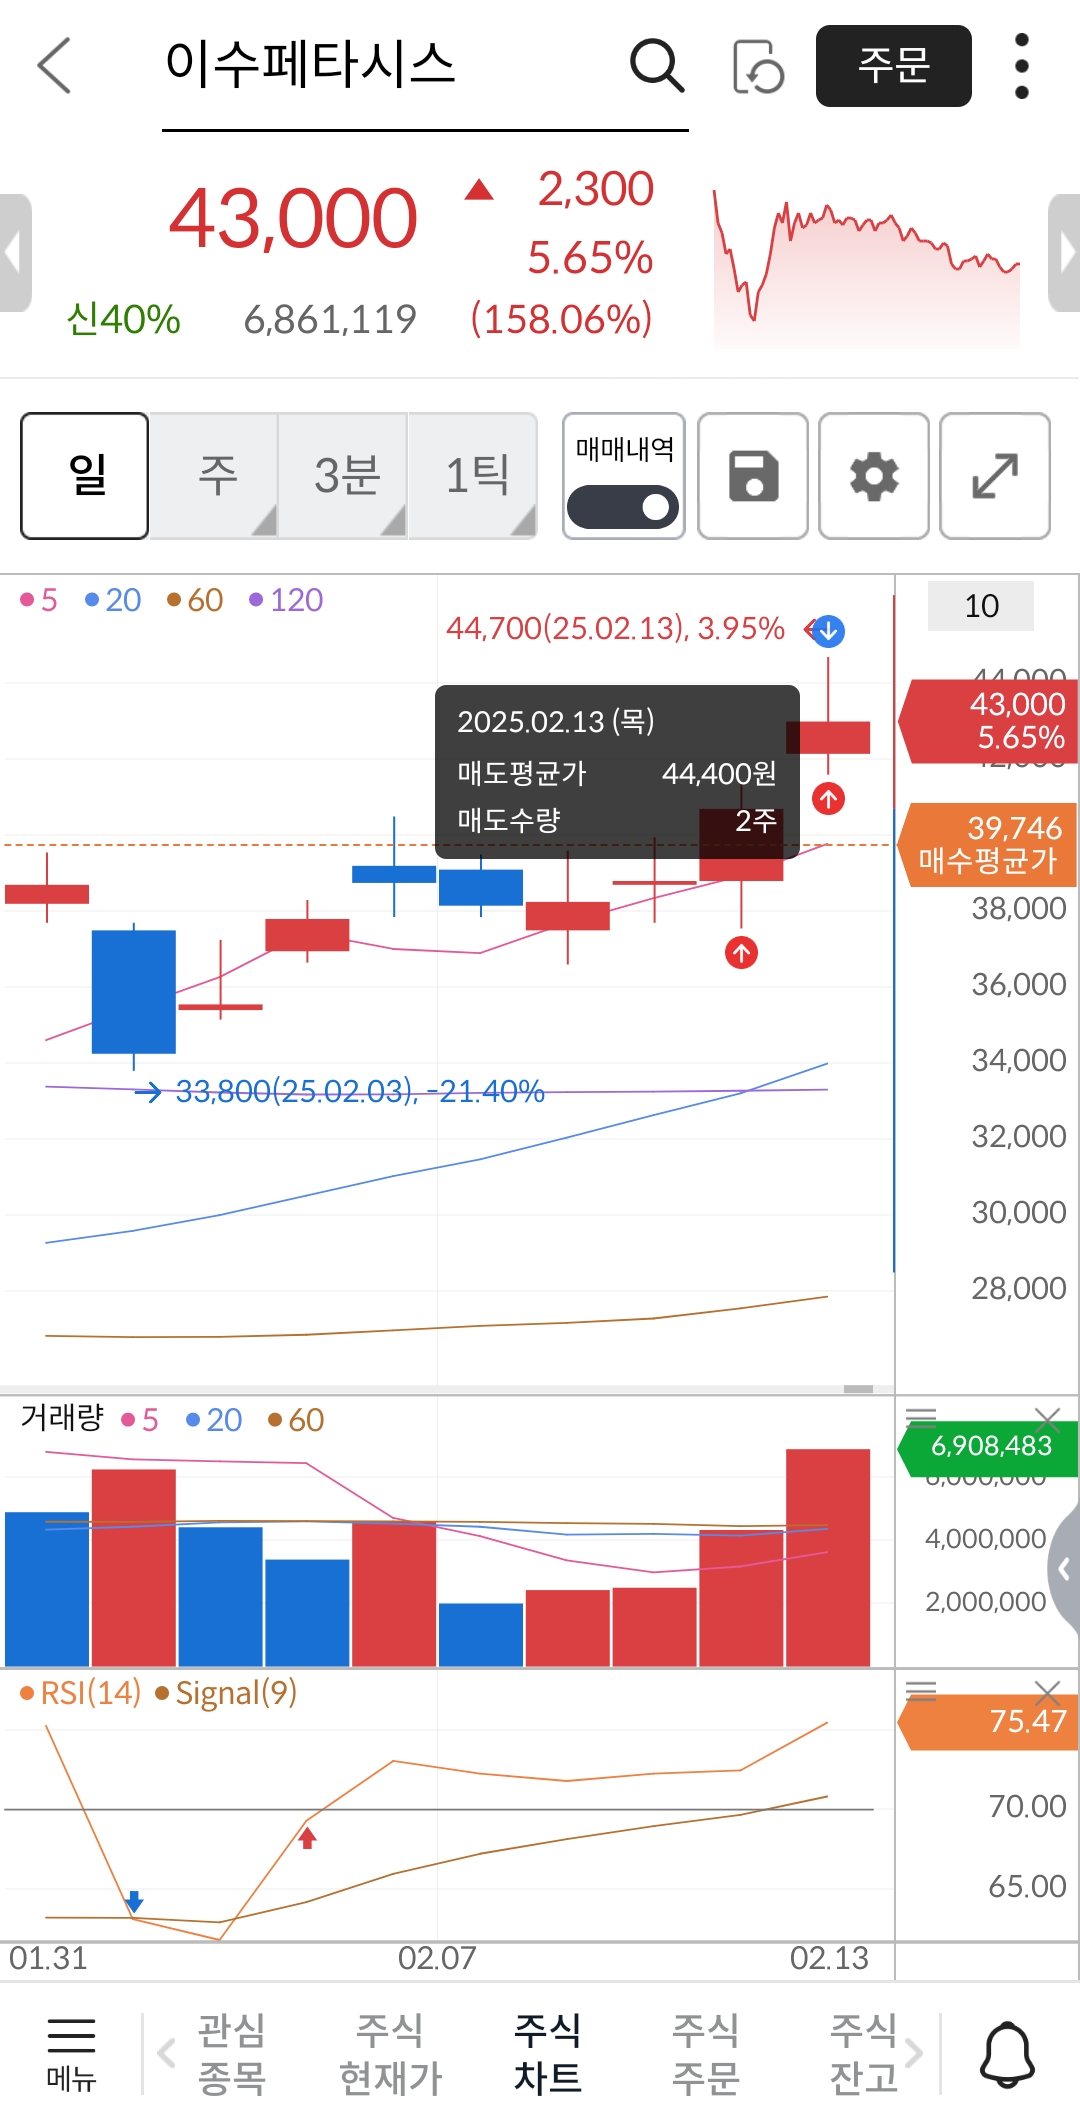Open the 3분 minute period dropdown
Viewport: 1080px width, 2128px height.
(x=345, y=476)
